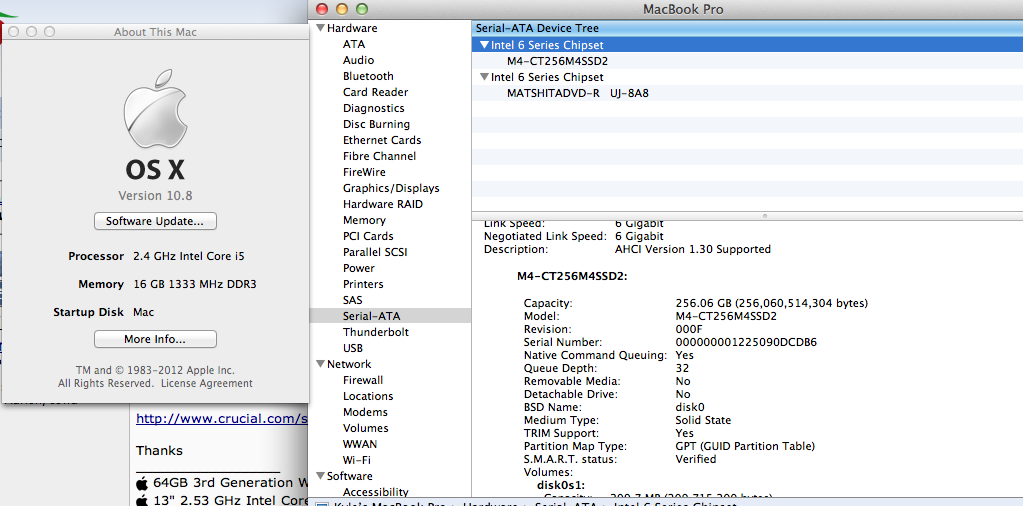Click the TRIM Support Yes value

click(x=684, y=433)
